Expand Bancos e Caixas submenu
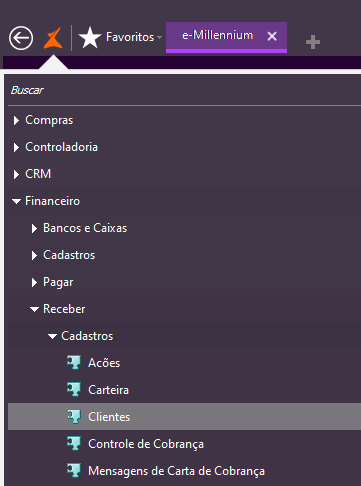The height and width of the screenshot is (486, 361). click(34, 228)
